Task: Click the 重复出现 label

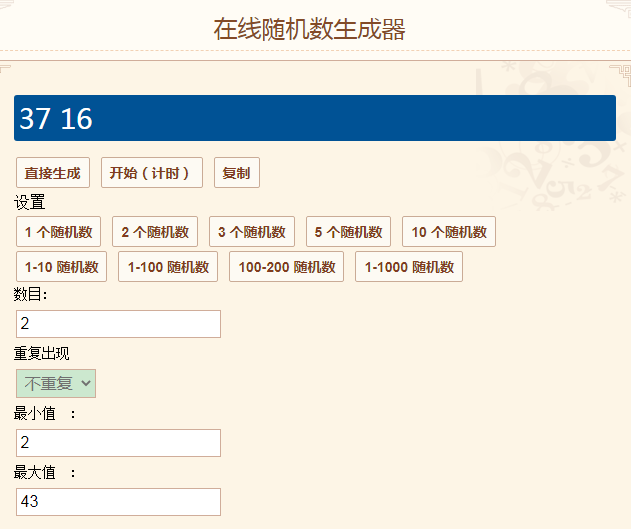Action: (42, 354)
